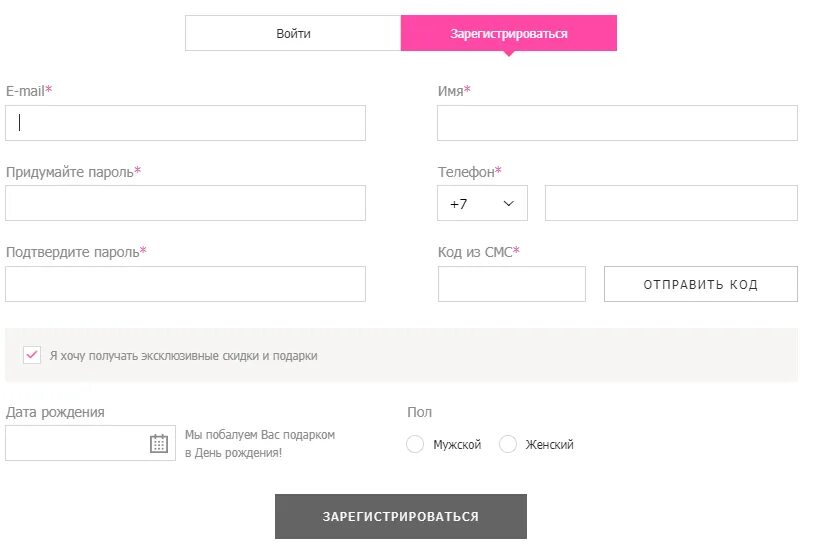
Task: Focus the E-mail input field
Action: pyautogui.click(x=185, y=123)
